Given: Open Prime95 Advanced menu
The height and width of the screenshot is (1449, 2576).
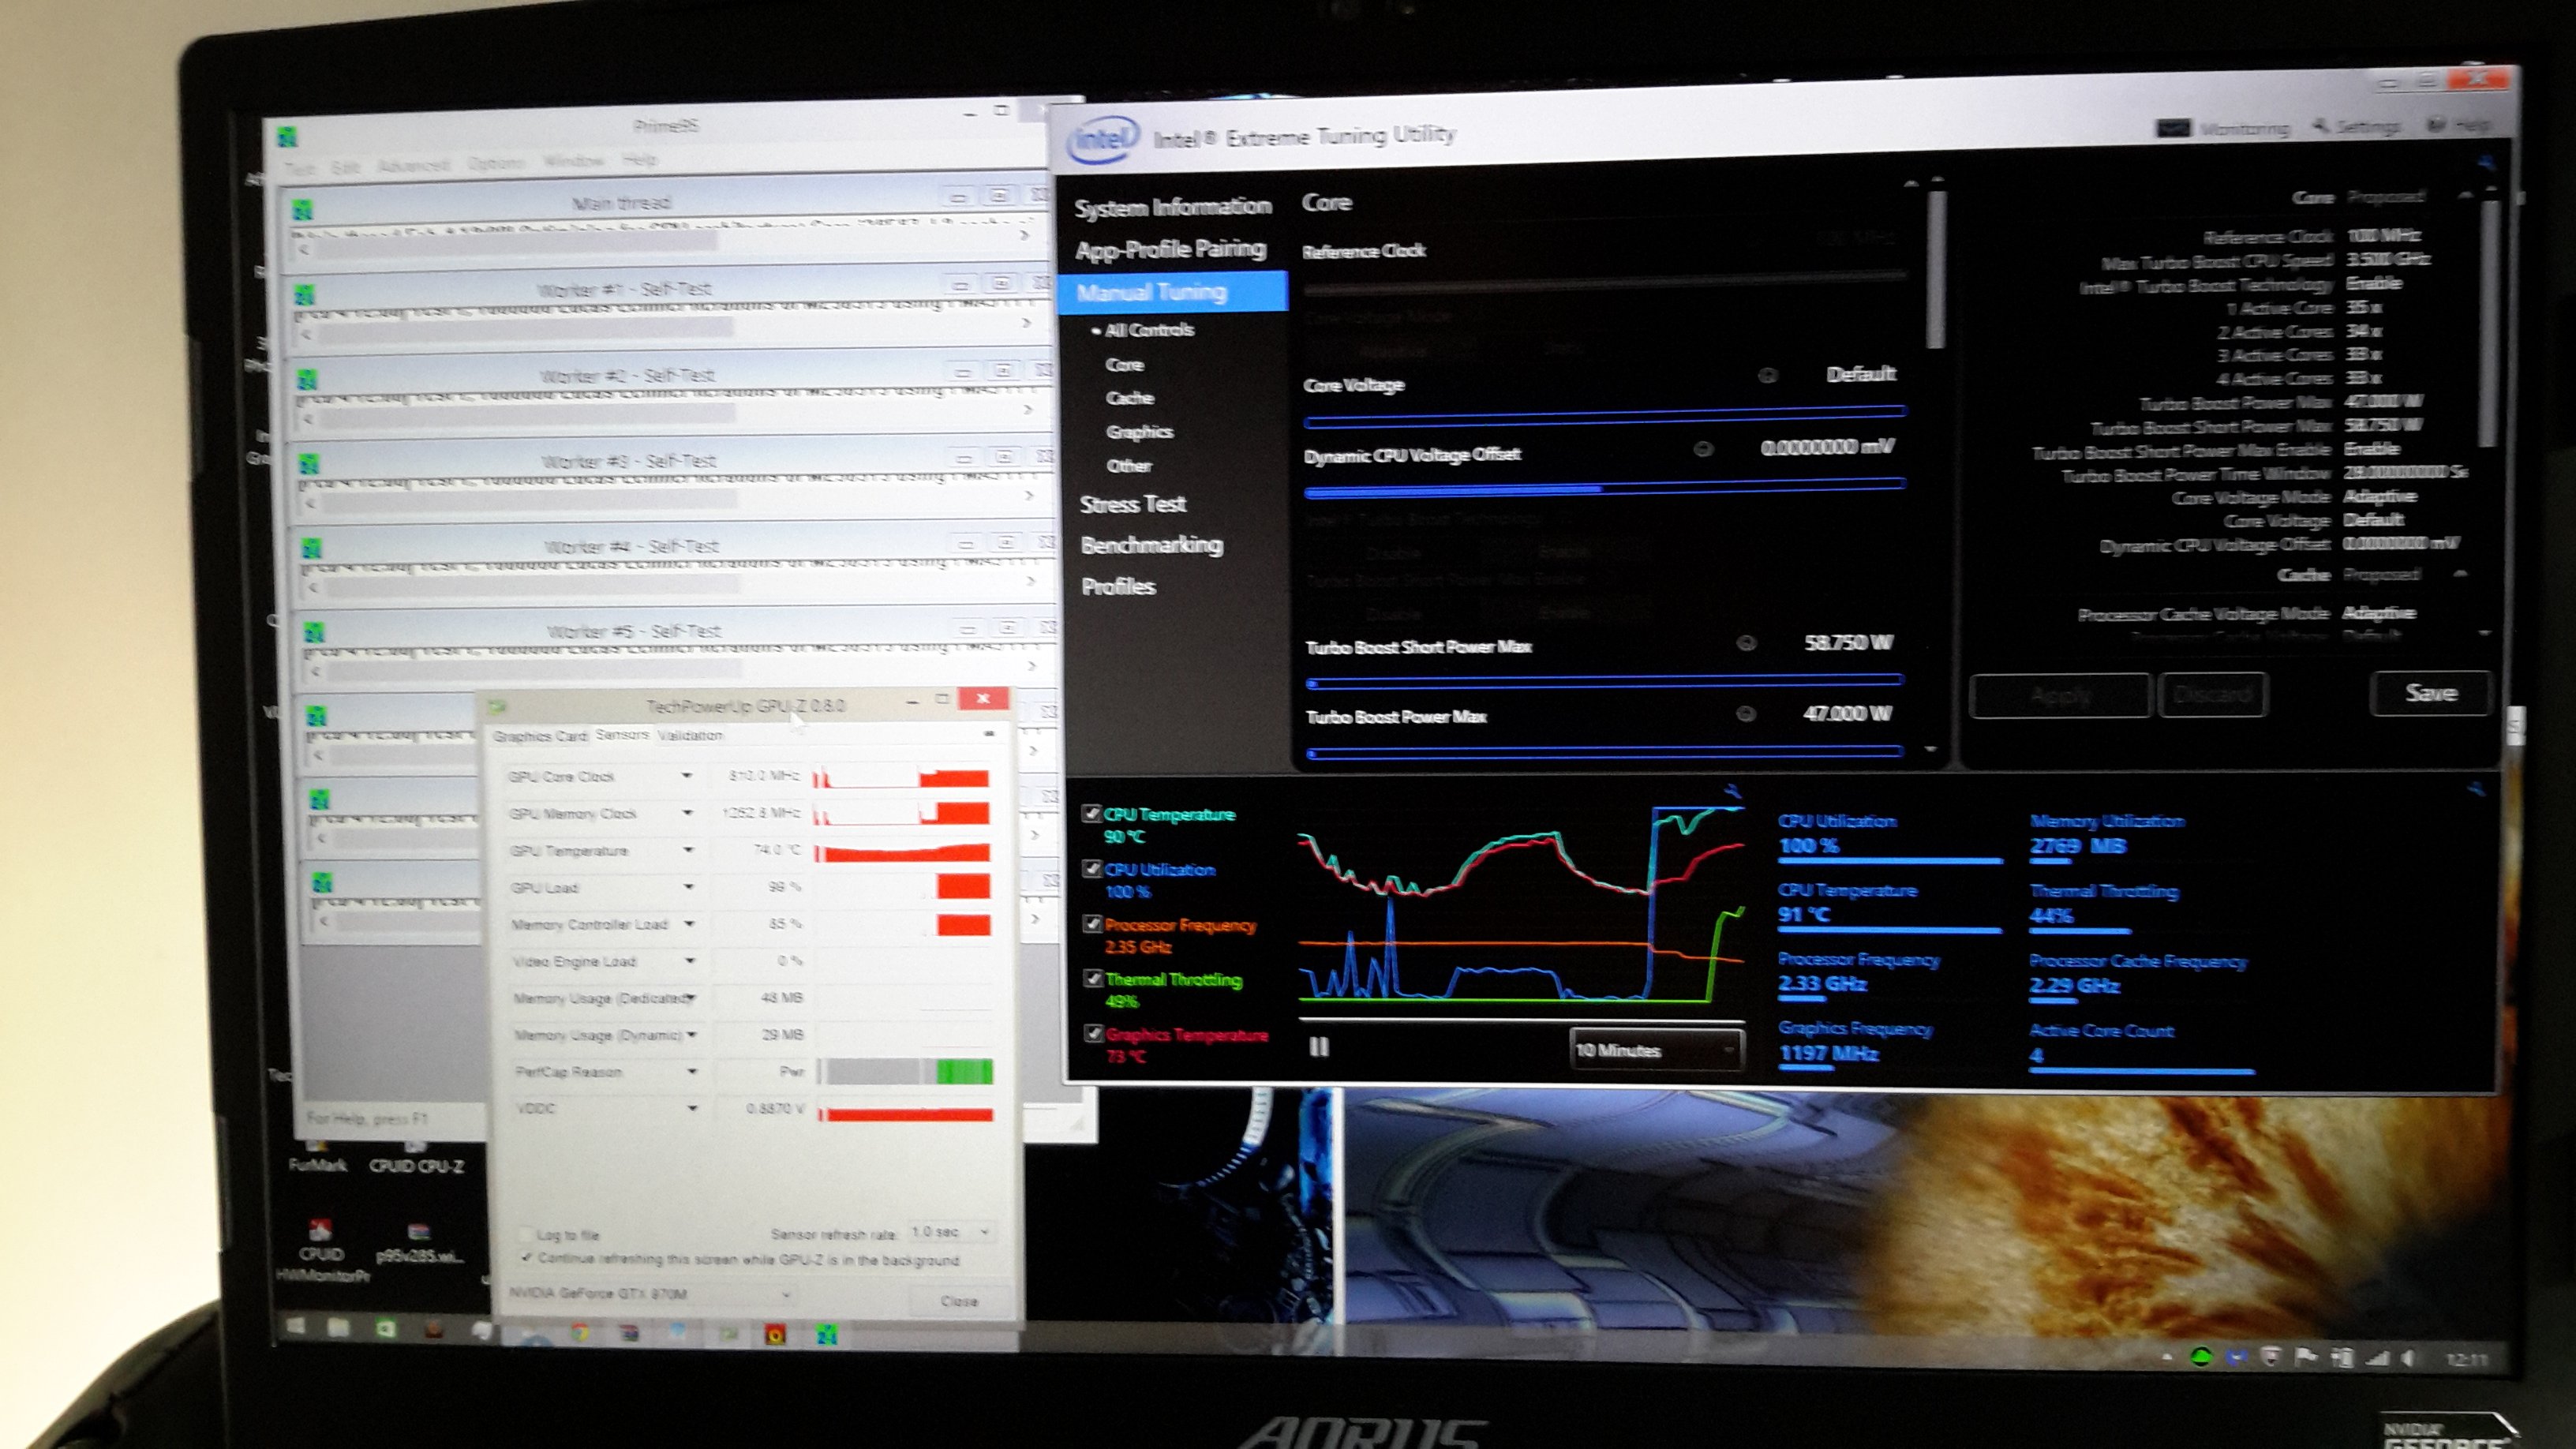Looking at the screenshot, I should [x=413, y=166].
